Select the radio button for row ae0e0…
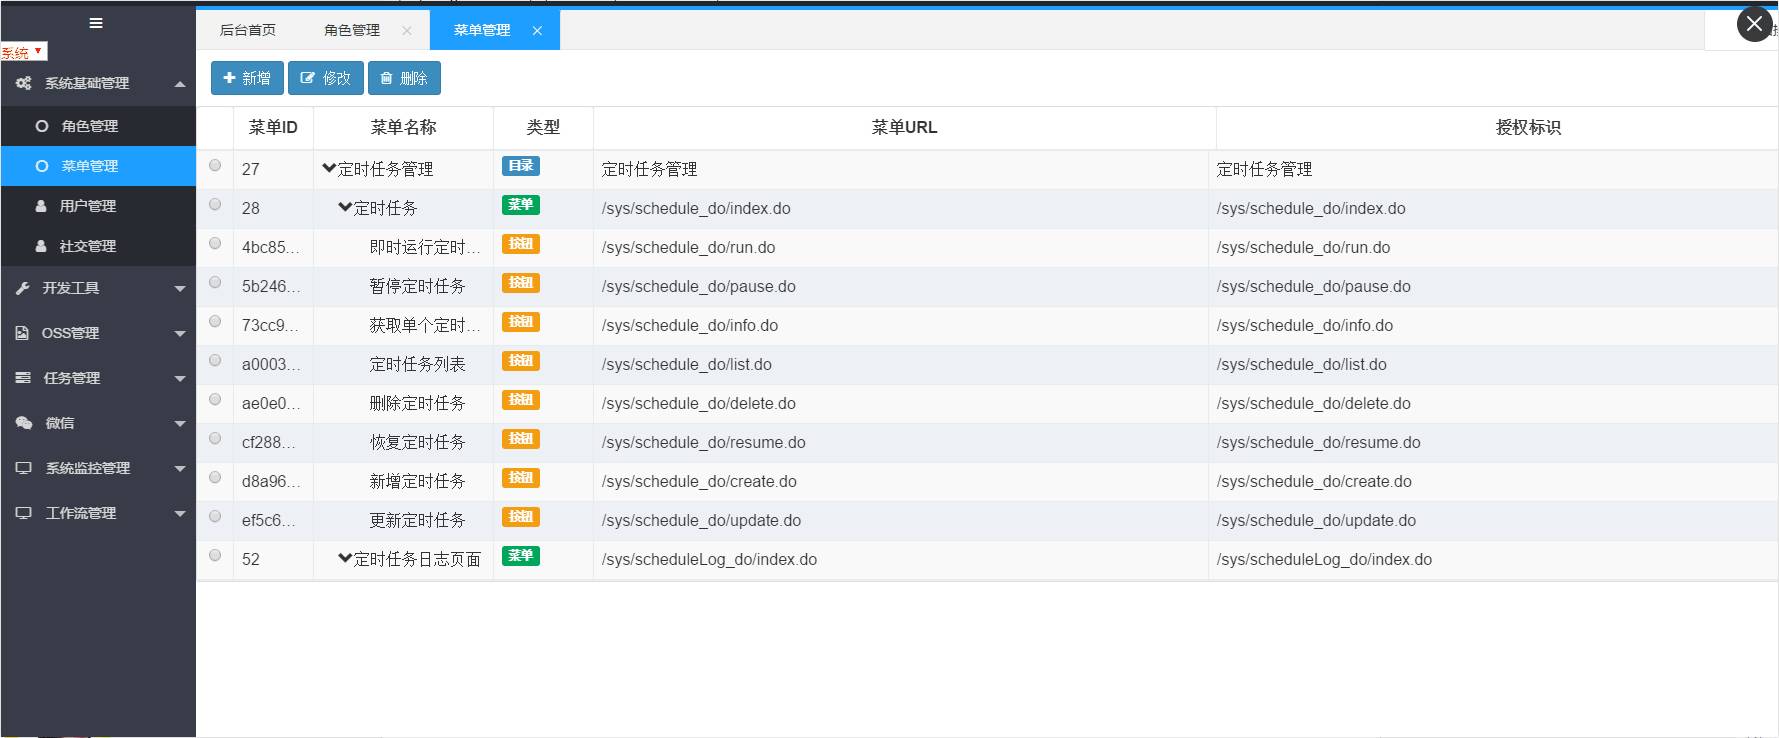 click(x=215, y=399)
